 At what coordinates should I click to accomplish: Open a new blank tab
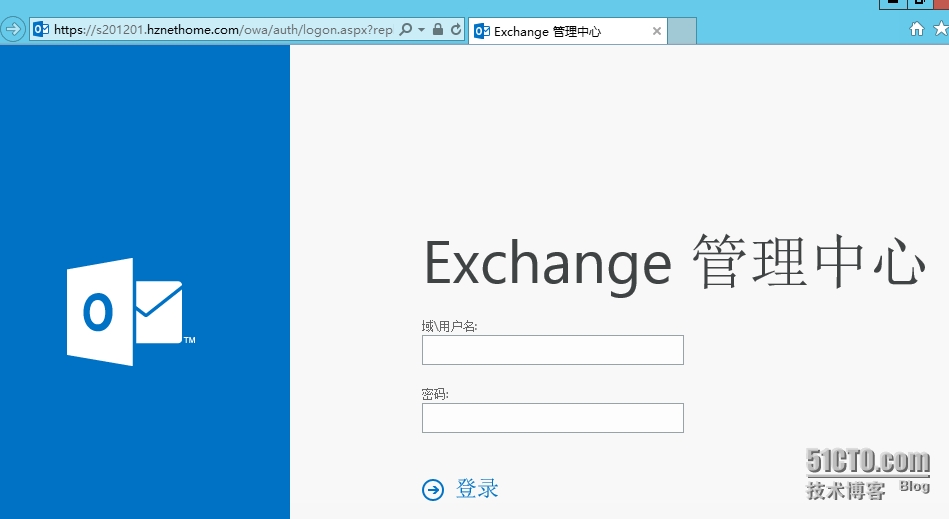tap(681, 31)
